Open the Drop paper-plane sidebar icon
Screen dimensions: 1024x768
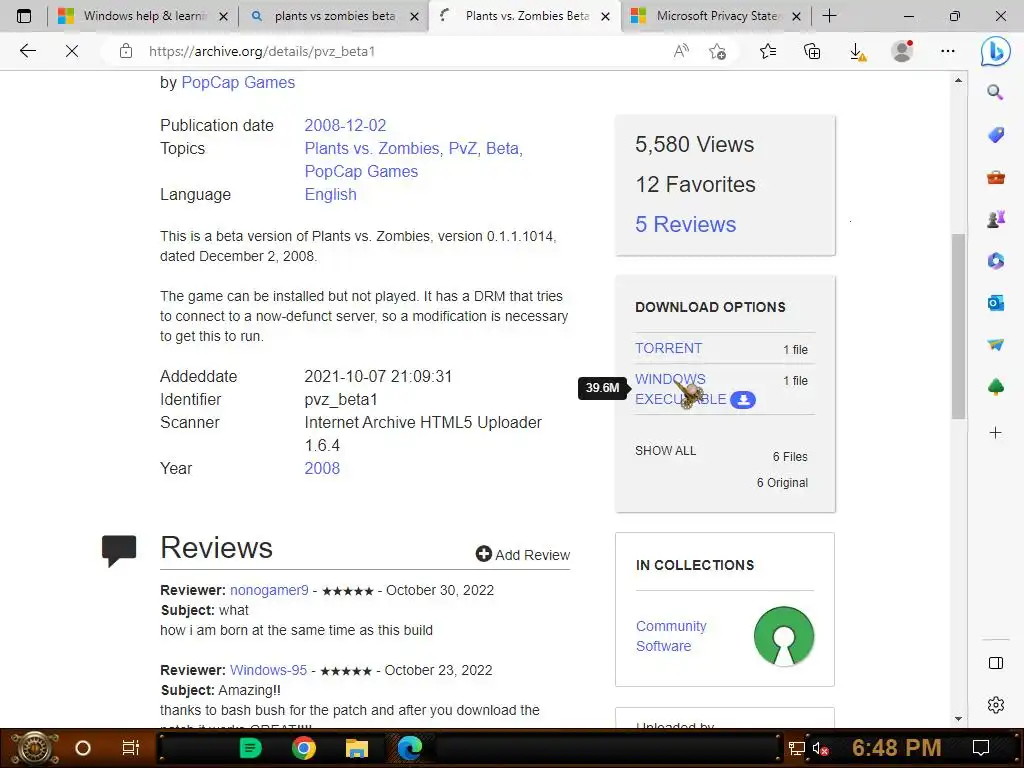(995, 344)
